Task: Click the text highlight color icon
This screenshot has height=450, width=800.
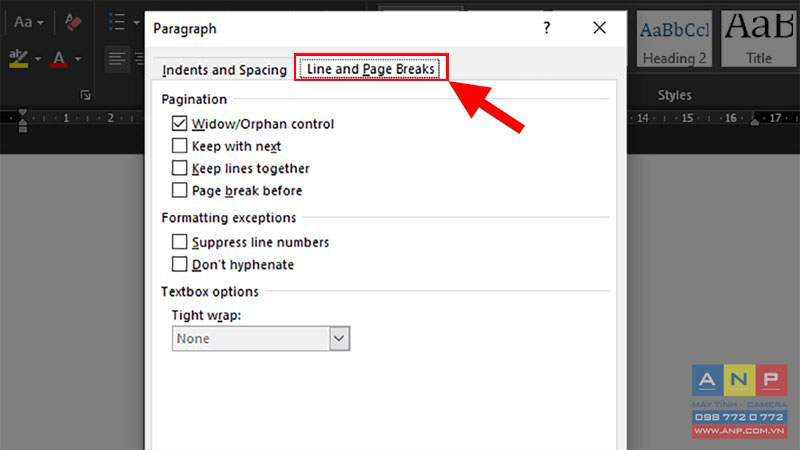Action: tap(19, 59)
